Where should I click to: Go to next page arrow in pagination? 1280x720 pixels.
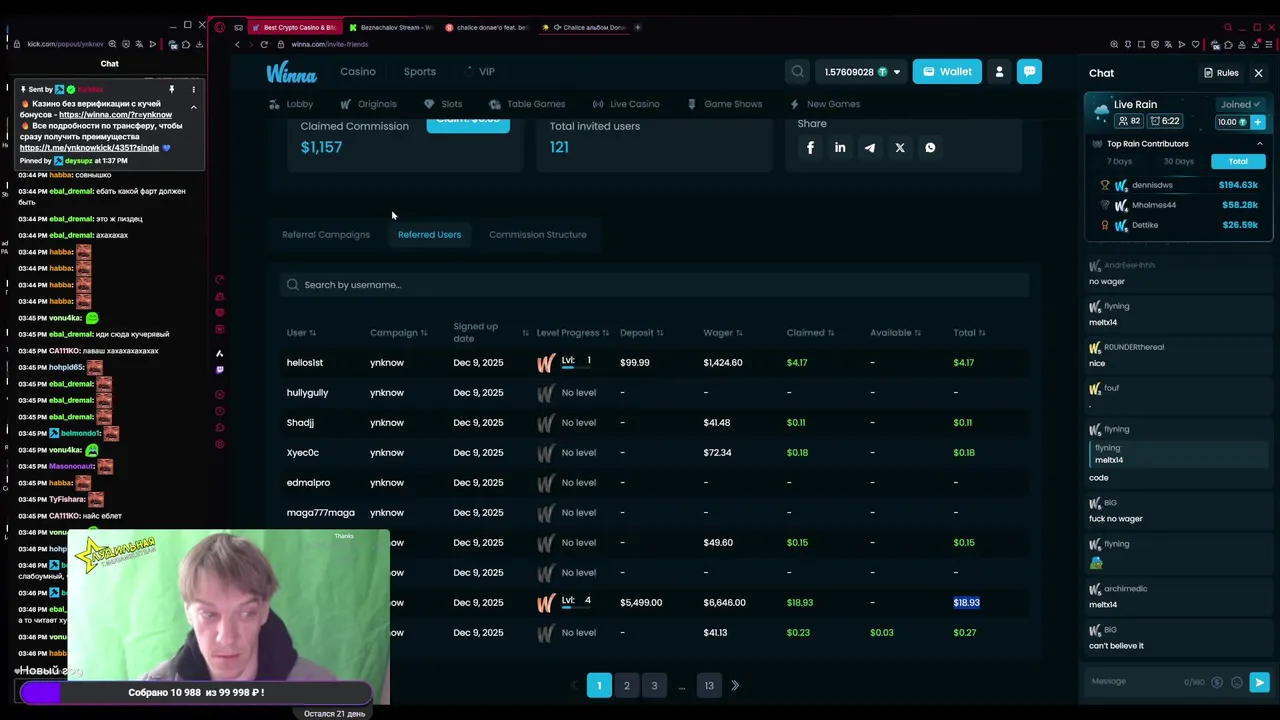coord(735,686)
